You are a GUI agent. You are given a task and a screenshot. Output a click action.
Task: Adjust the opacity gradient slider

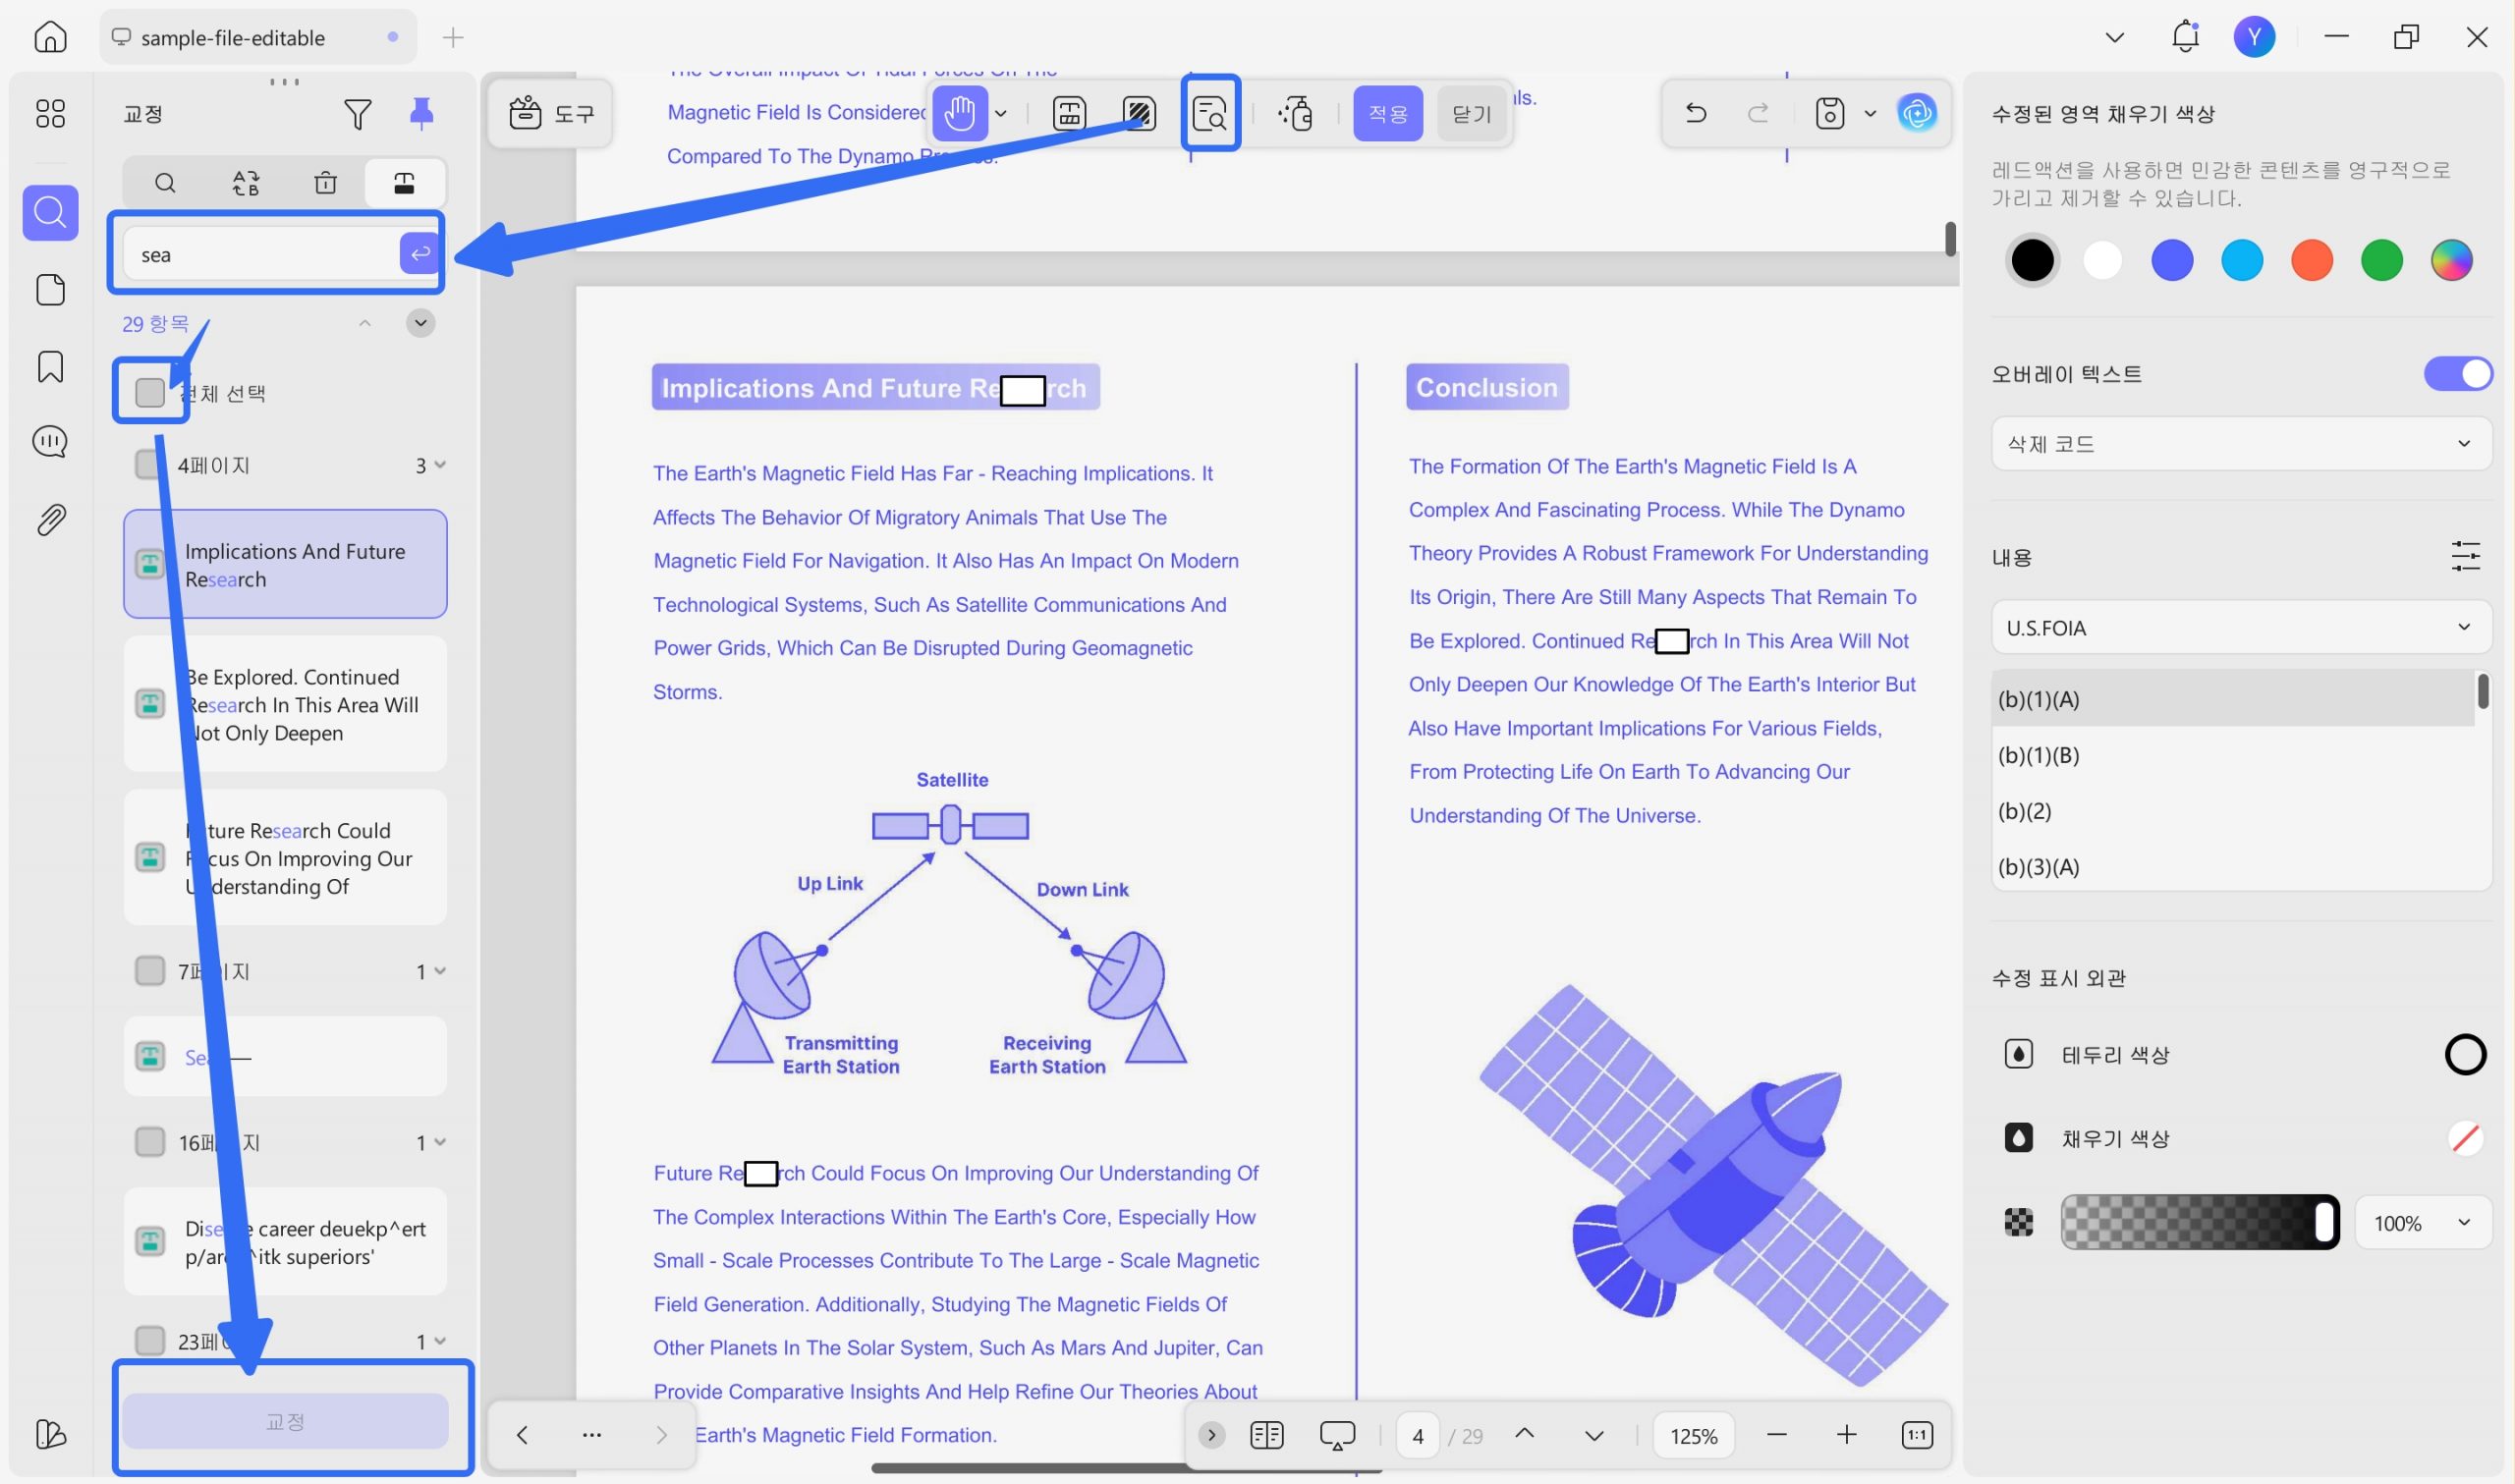pyautogui.click(x=2199, y=1222)
